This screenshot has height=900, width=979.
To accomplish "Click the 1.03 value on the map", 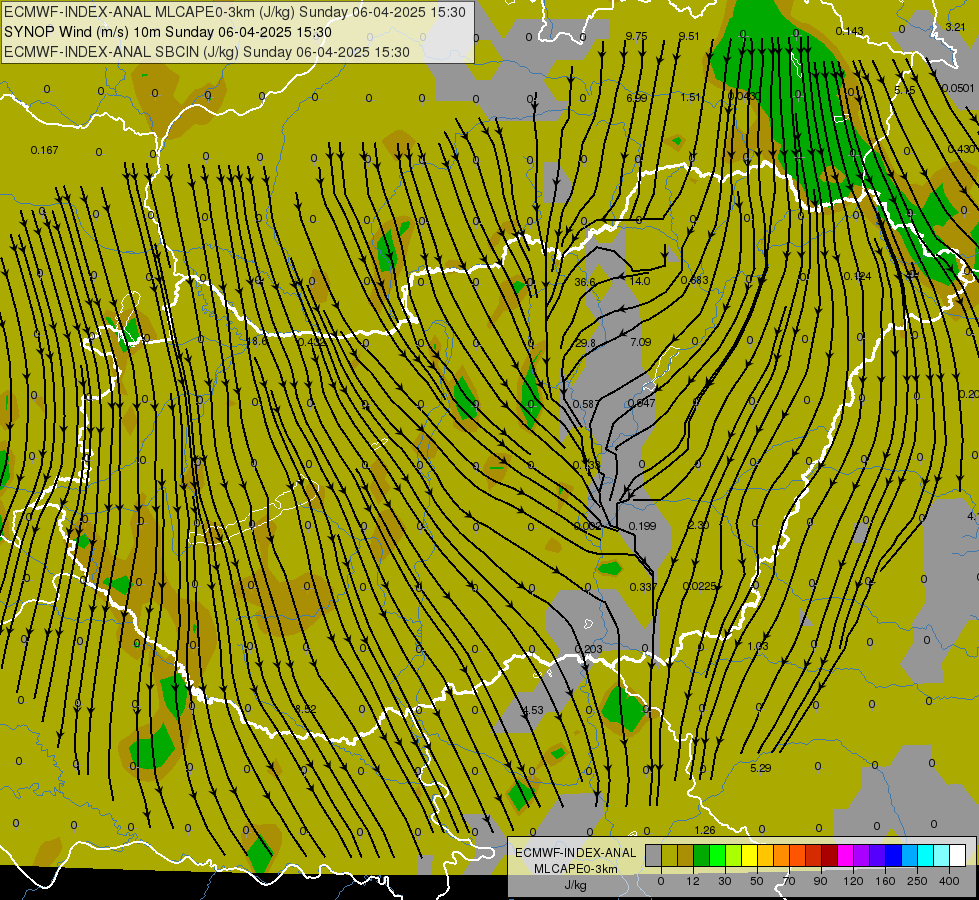I will point(758,646).
